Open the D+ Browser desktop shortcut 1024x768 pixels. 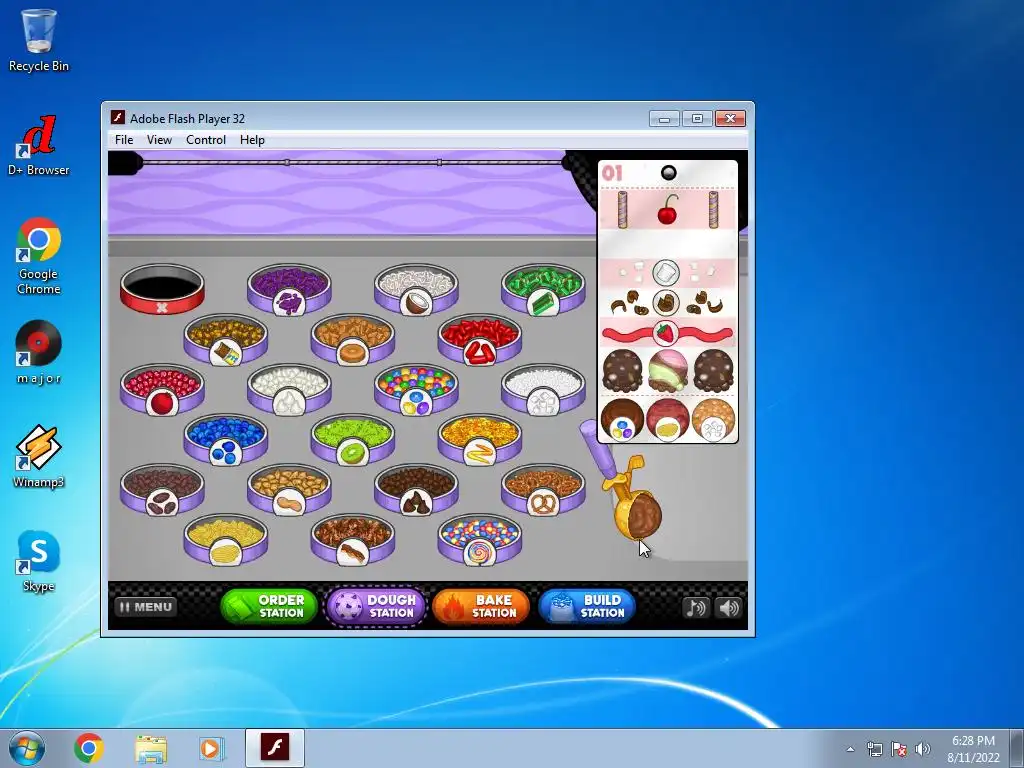(39, 145)
